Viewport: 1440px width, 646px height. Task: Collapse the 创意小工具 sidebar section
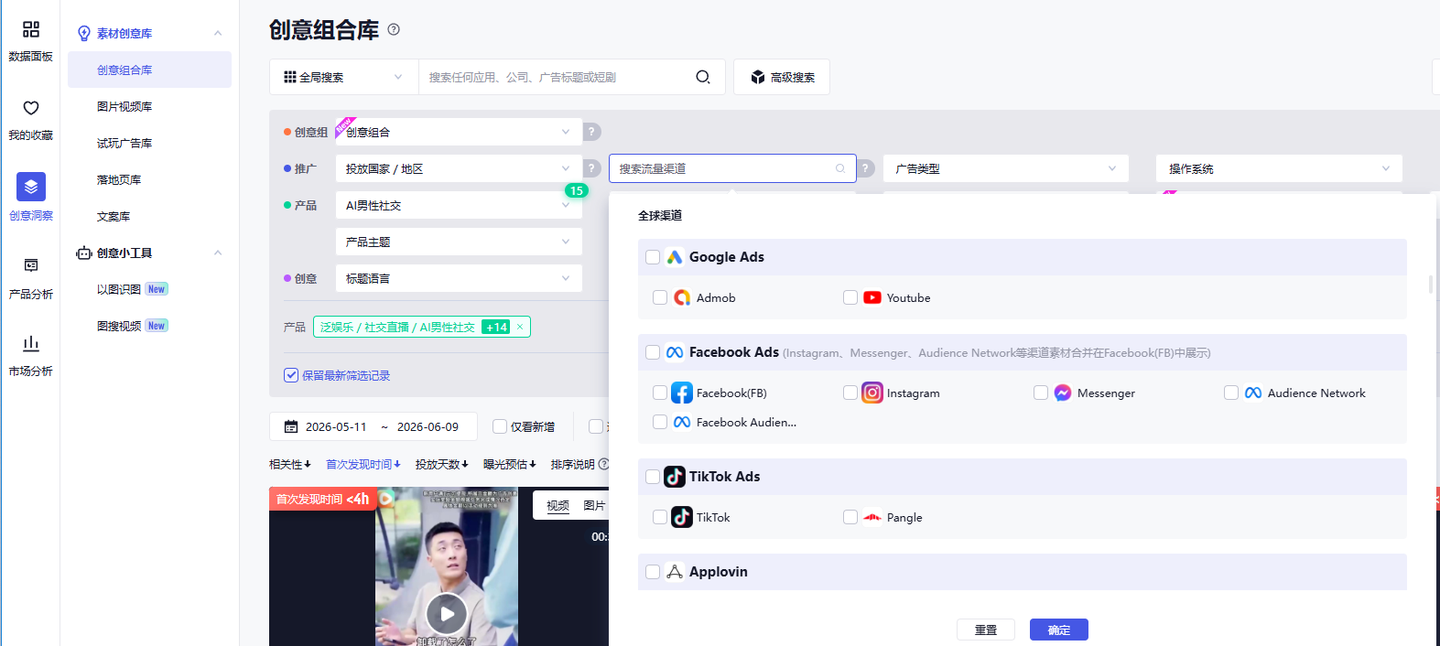(218, 253)
